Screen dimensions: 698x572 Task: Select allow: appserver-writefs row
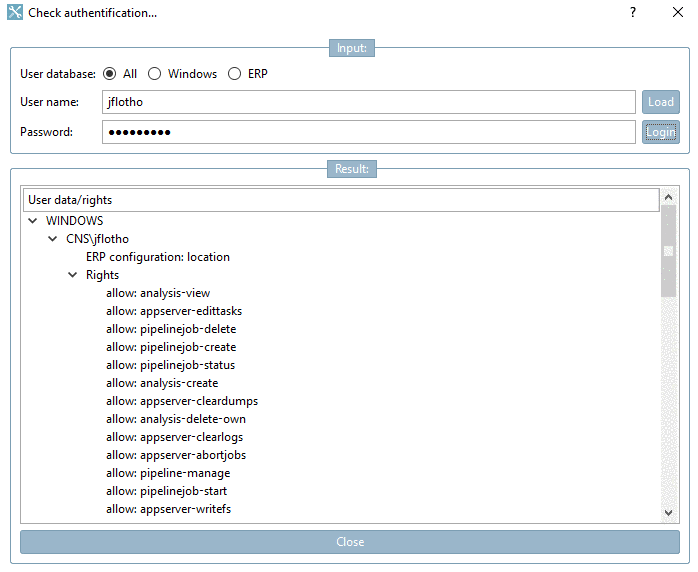point(169,509)
